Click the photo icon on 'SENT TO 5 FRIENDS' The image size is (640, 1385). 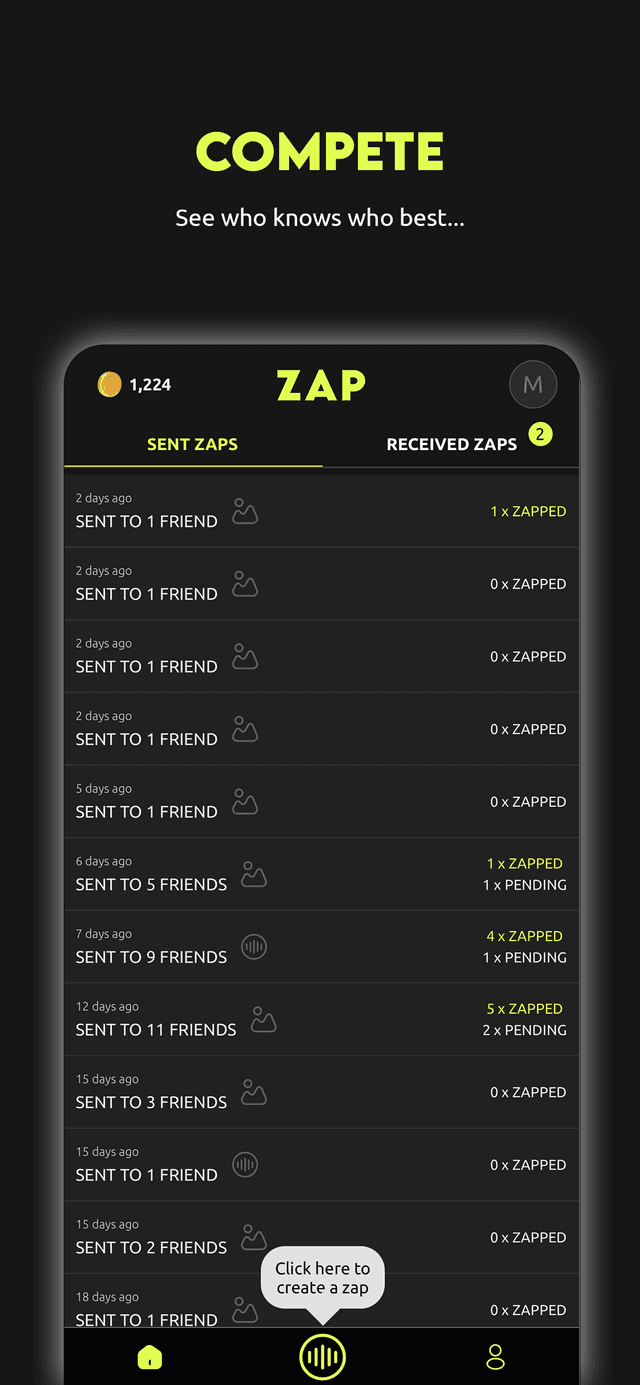click(254, 874)
